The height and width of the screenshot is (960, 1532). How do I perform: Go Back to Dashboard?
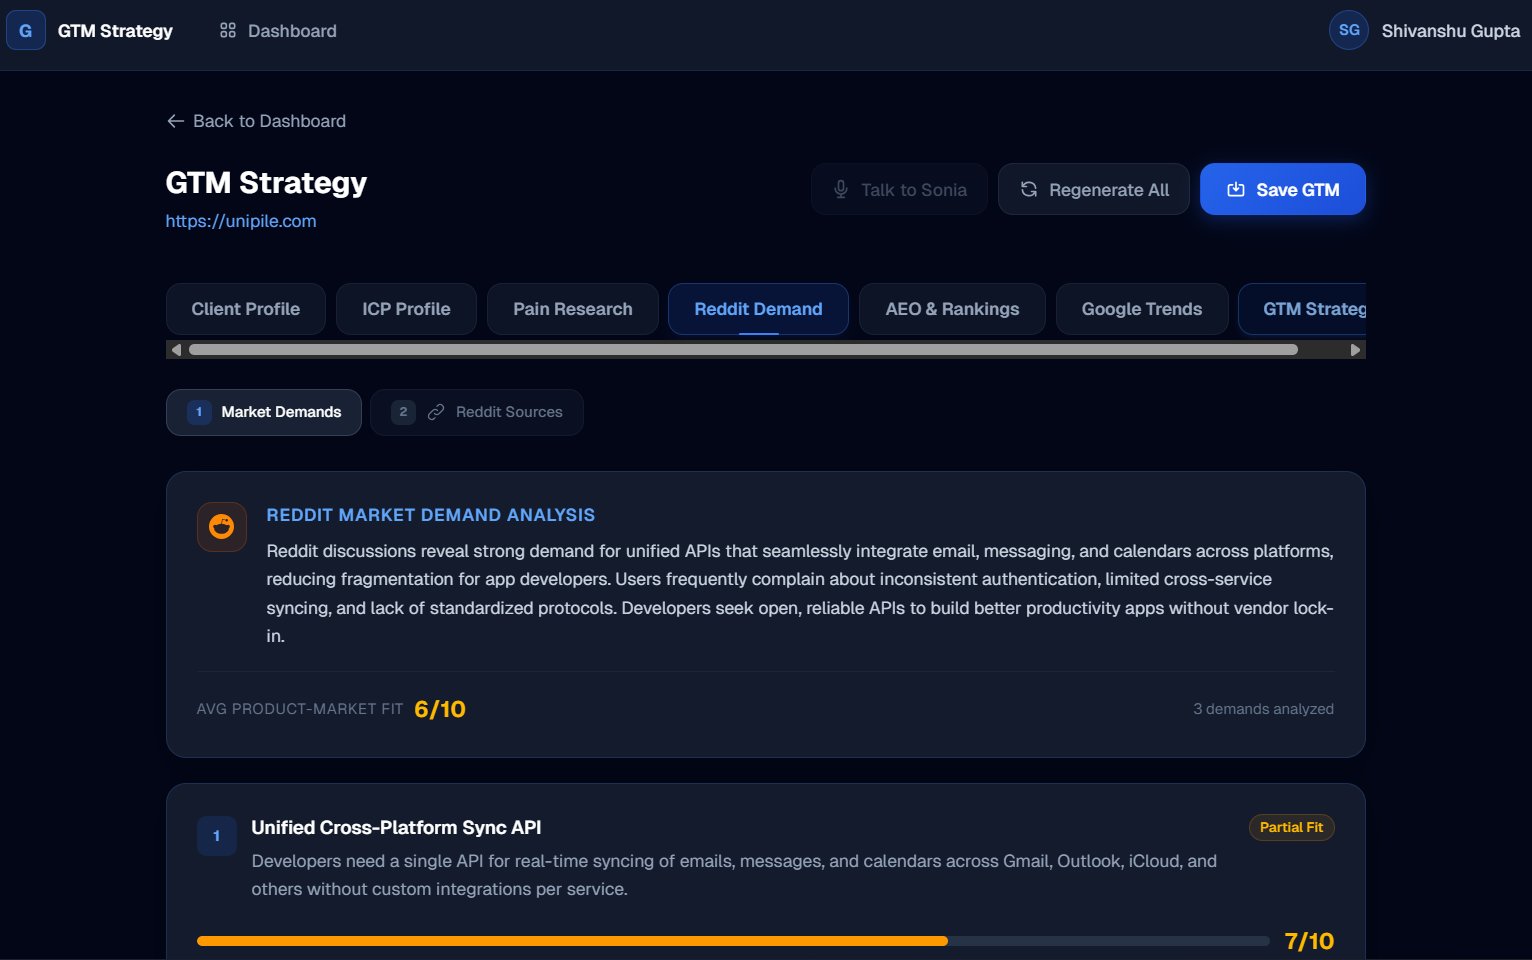pos(256,121)
